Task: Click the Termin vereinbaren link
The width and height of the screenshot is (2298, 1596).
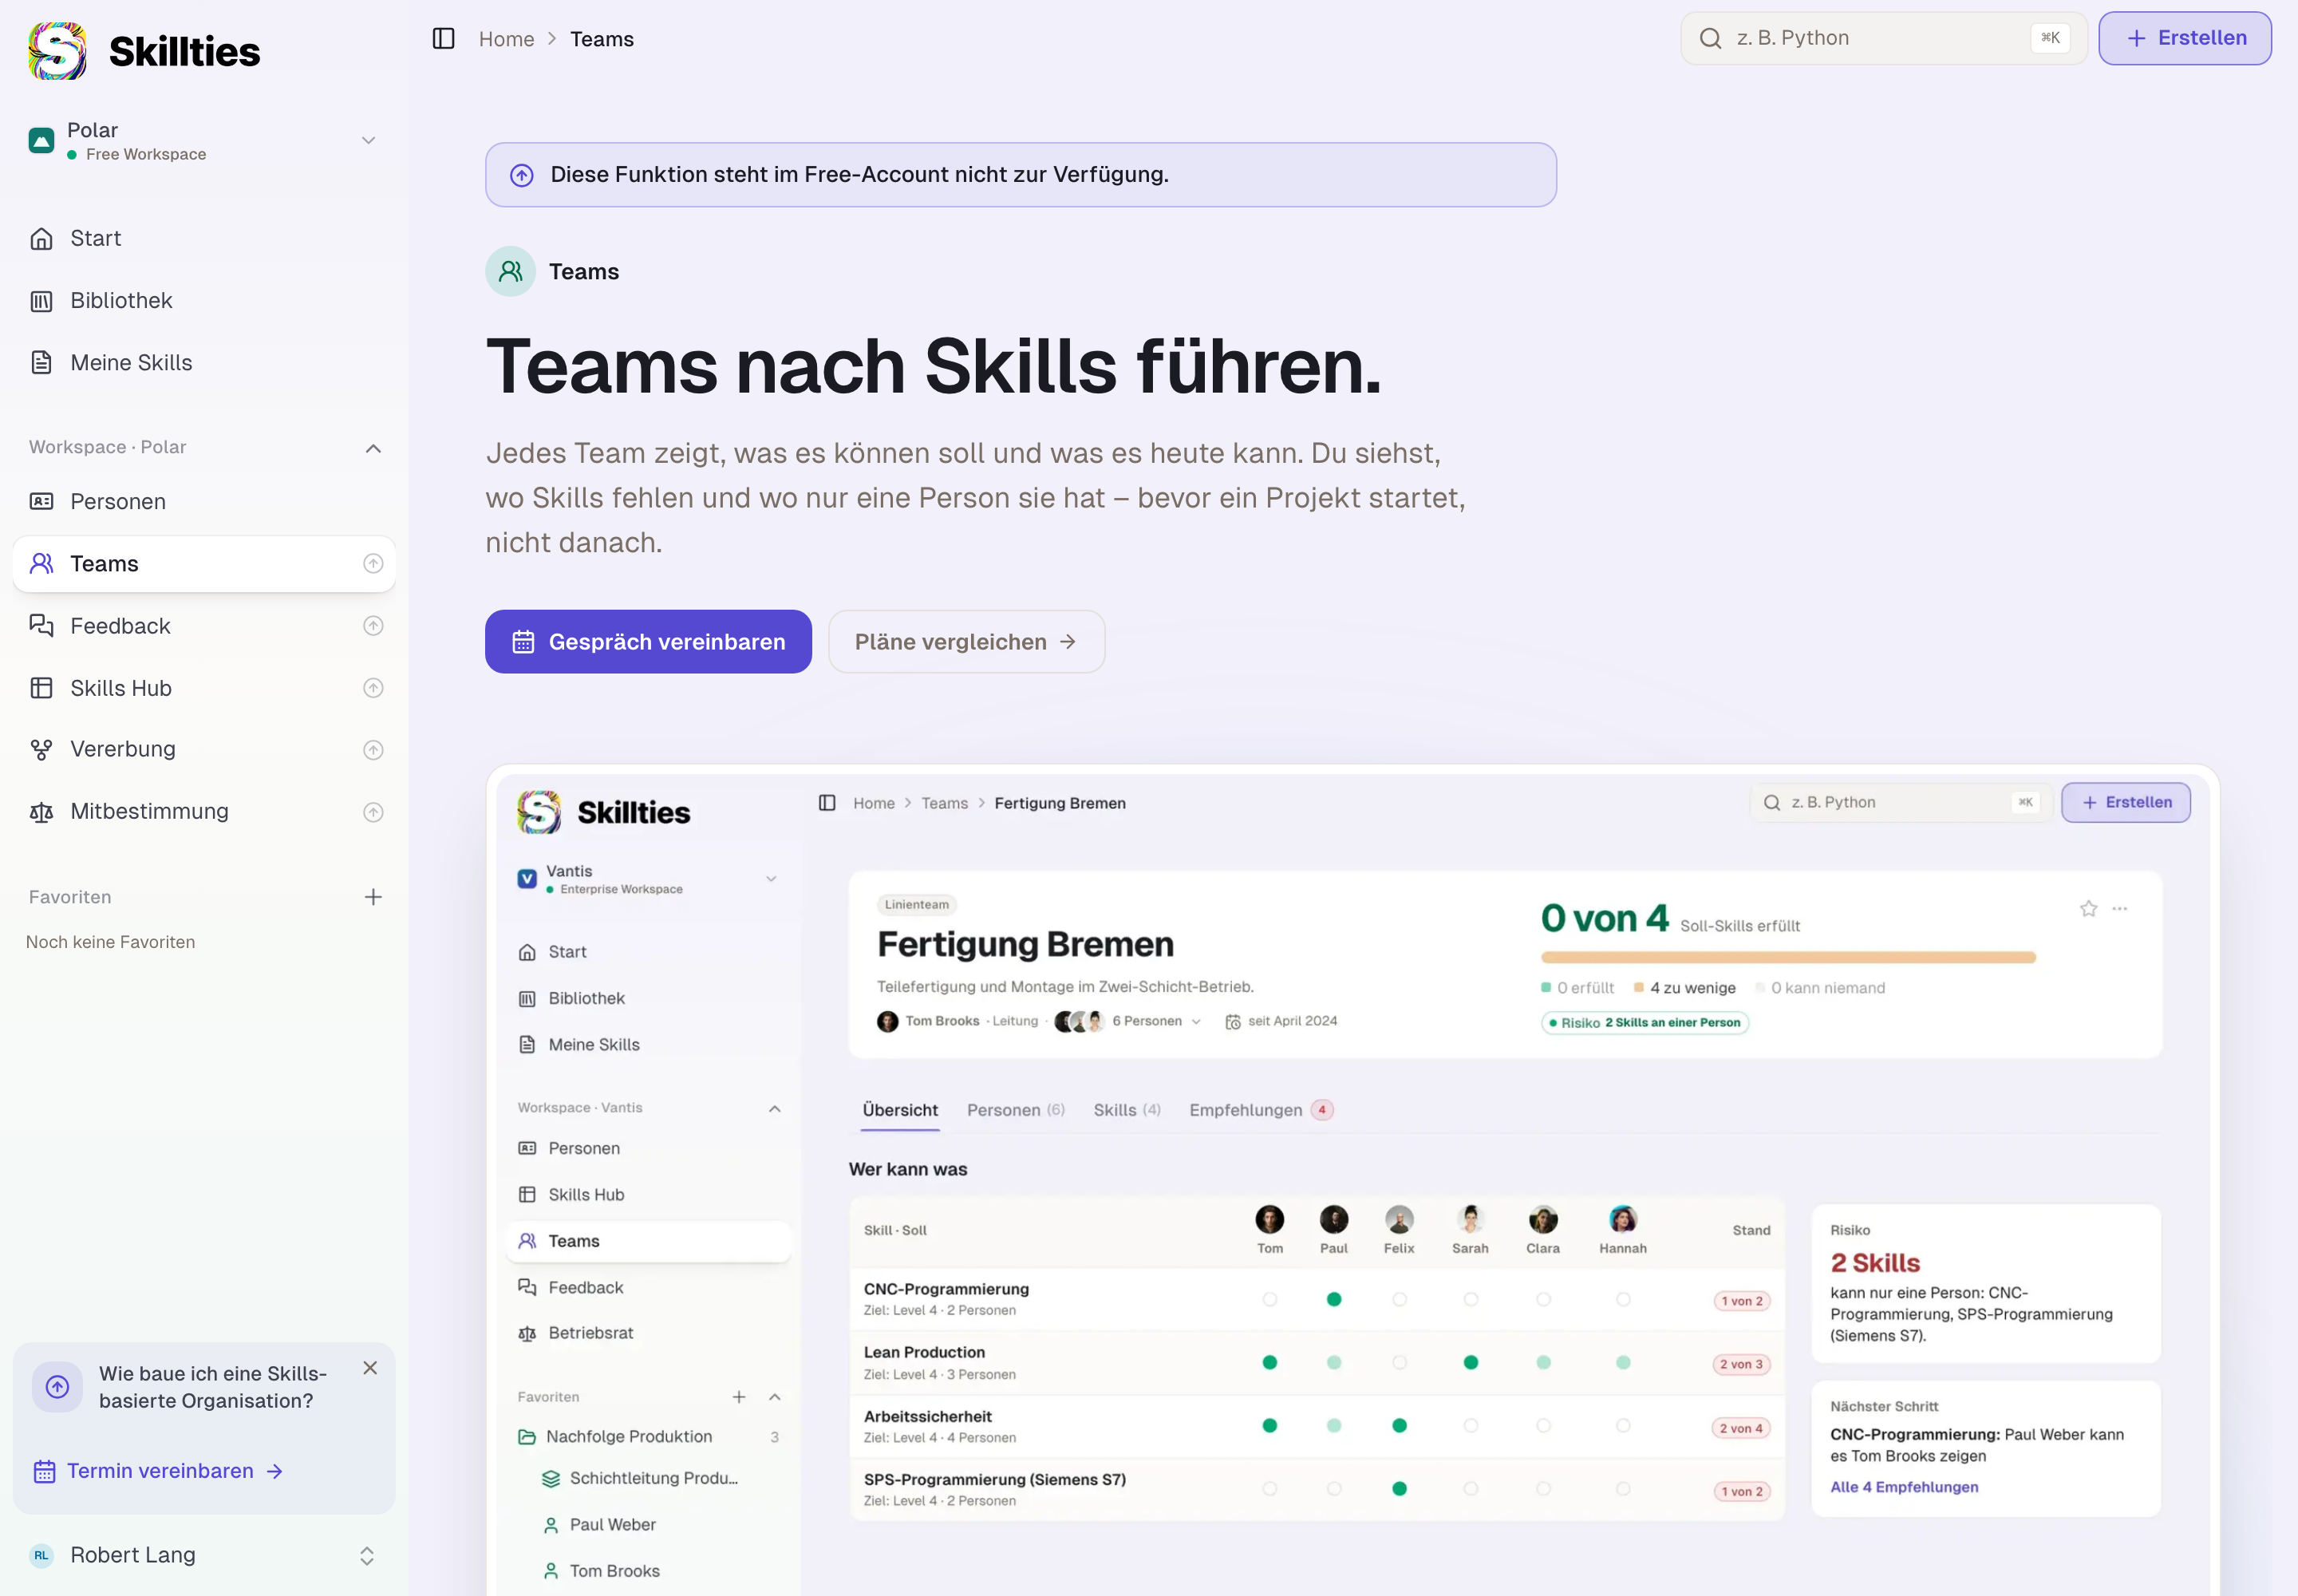Action: (x=159, y=1471)
